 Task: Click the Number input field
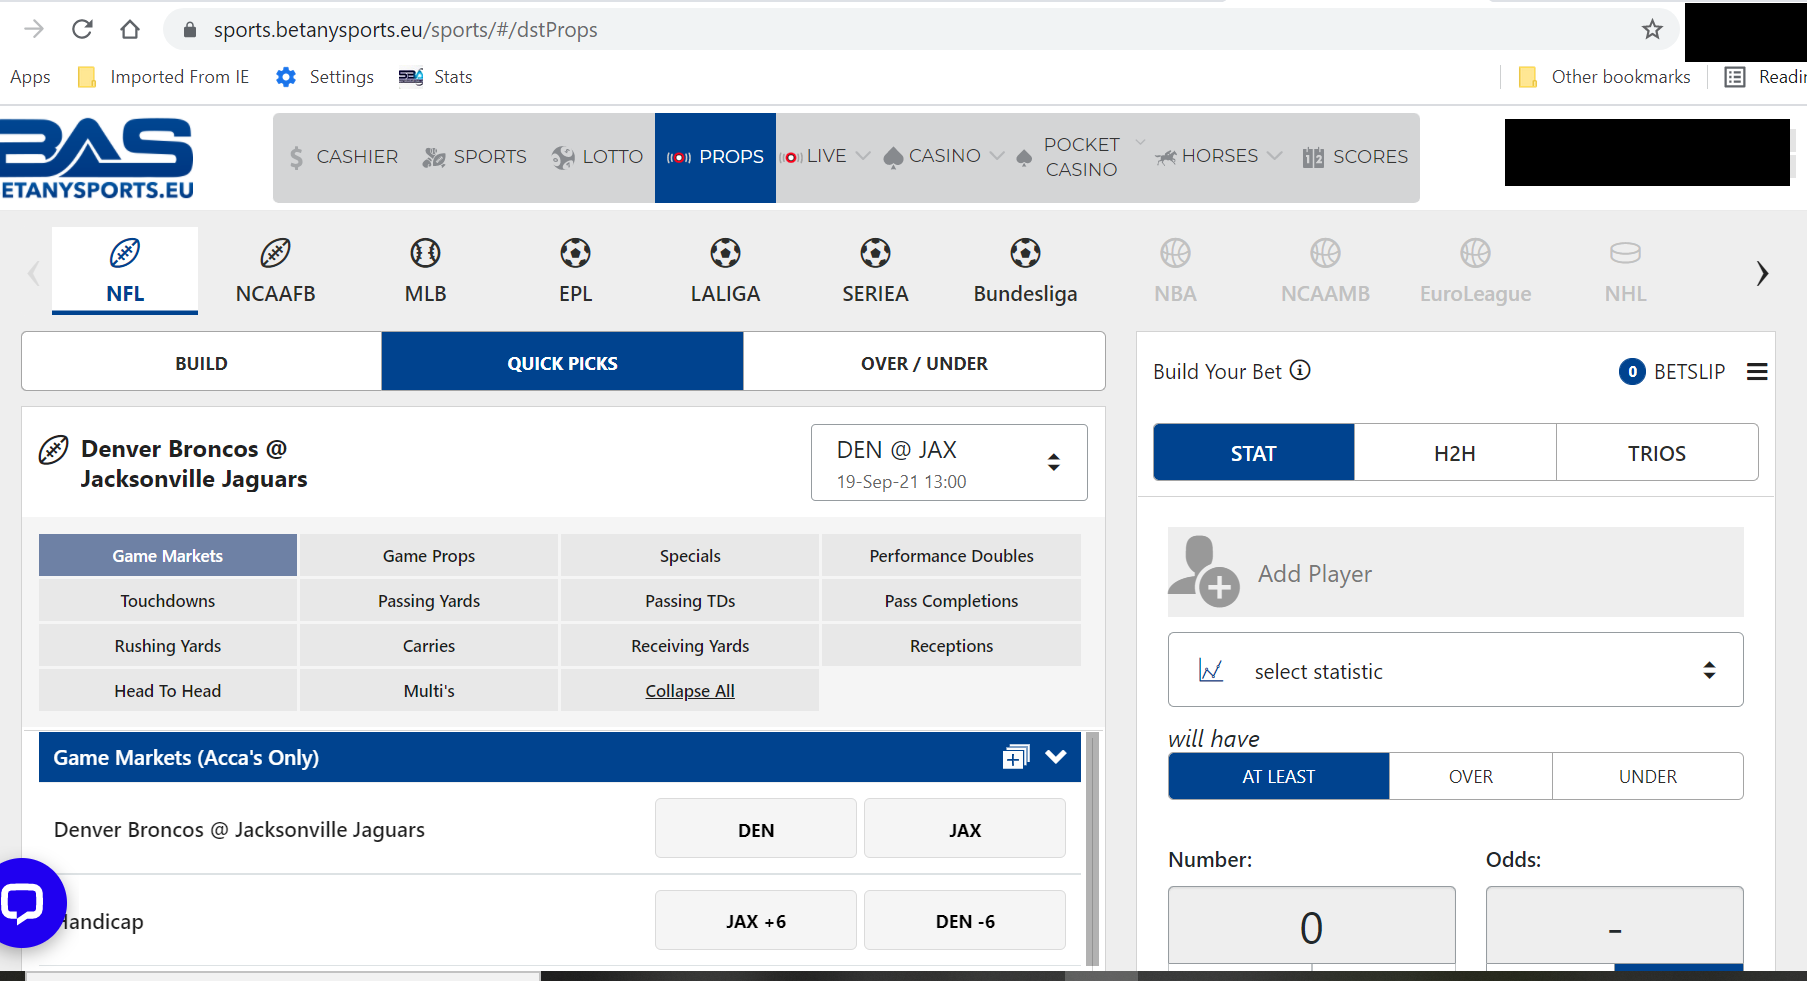1311,926
